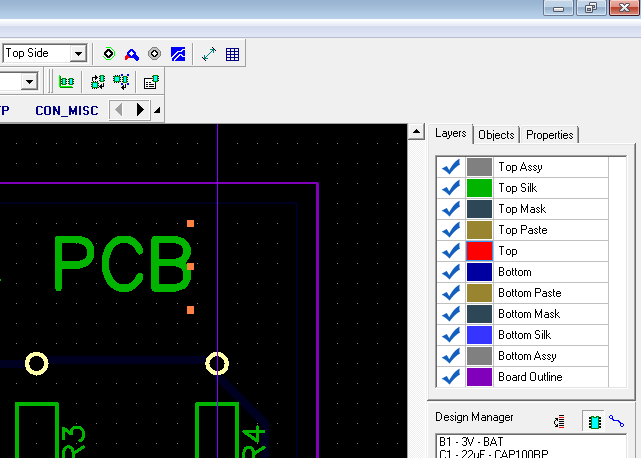The image size is (641, 458).
Task: Click the Refresh list icon in Design Manager
Action: point(559,421)
